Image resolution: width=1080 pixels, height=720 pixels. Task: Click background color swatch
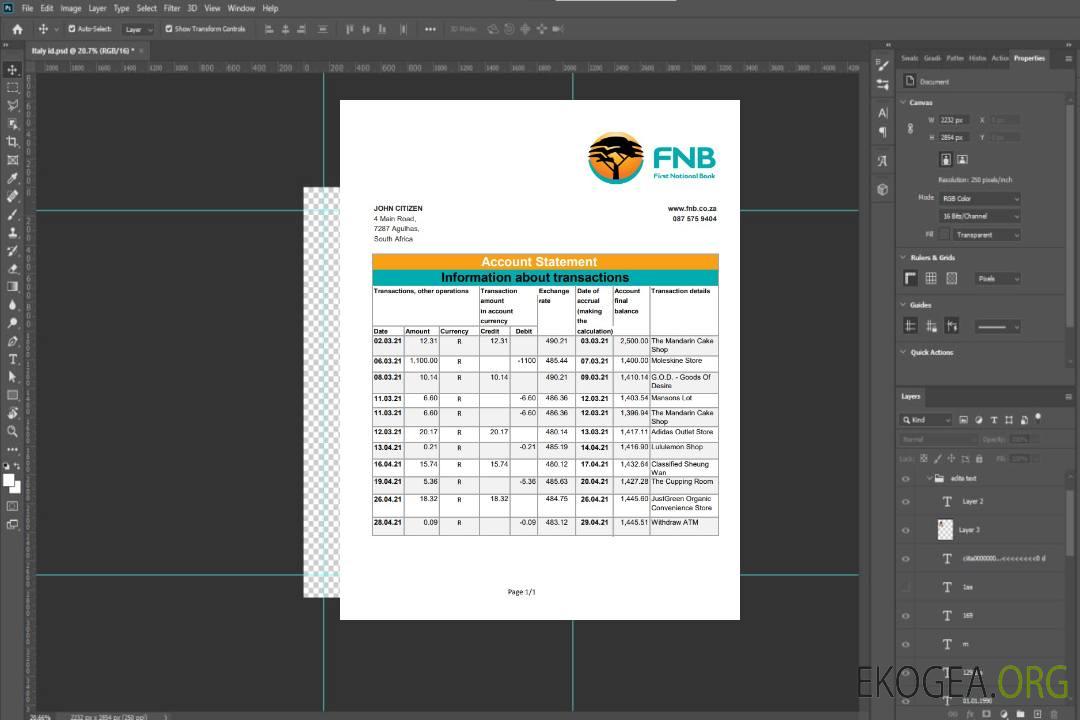click(x=17, y=488)
